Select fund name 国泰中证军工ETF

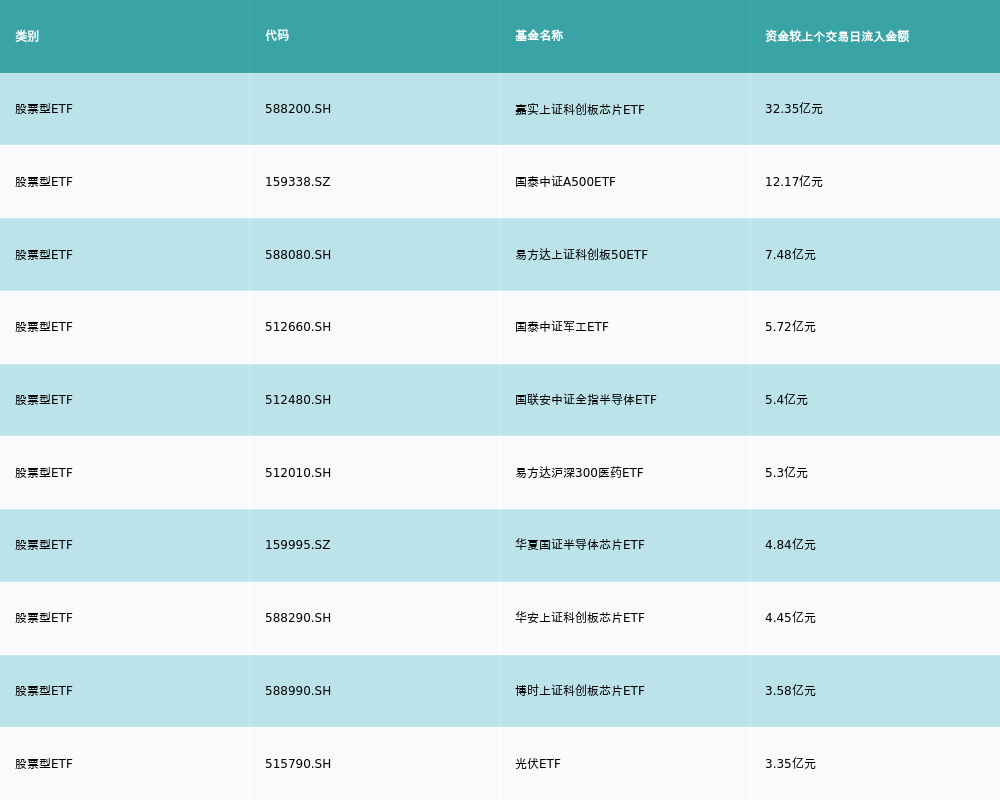click(562, 327)
